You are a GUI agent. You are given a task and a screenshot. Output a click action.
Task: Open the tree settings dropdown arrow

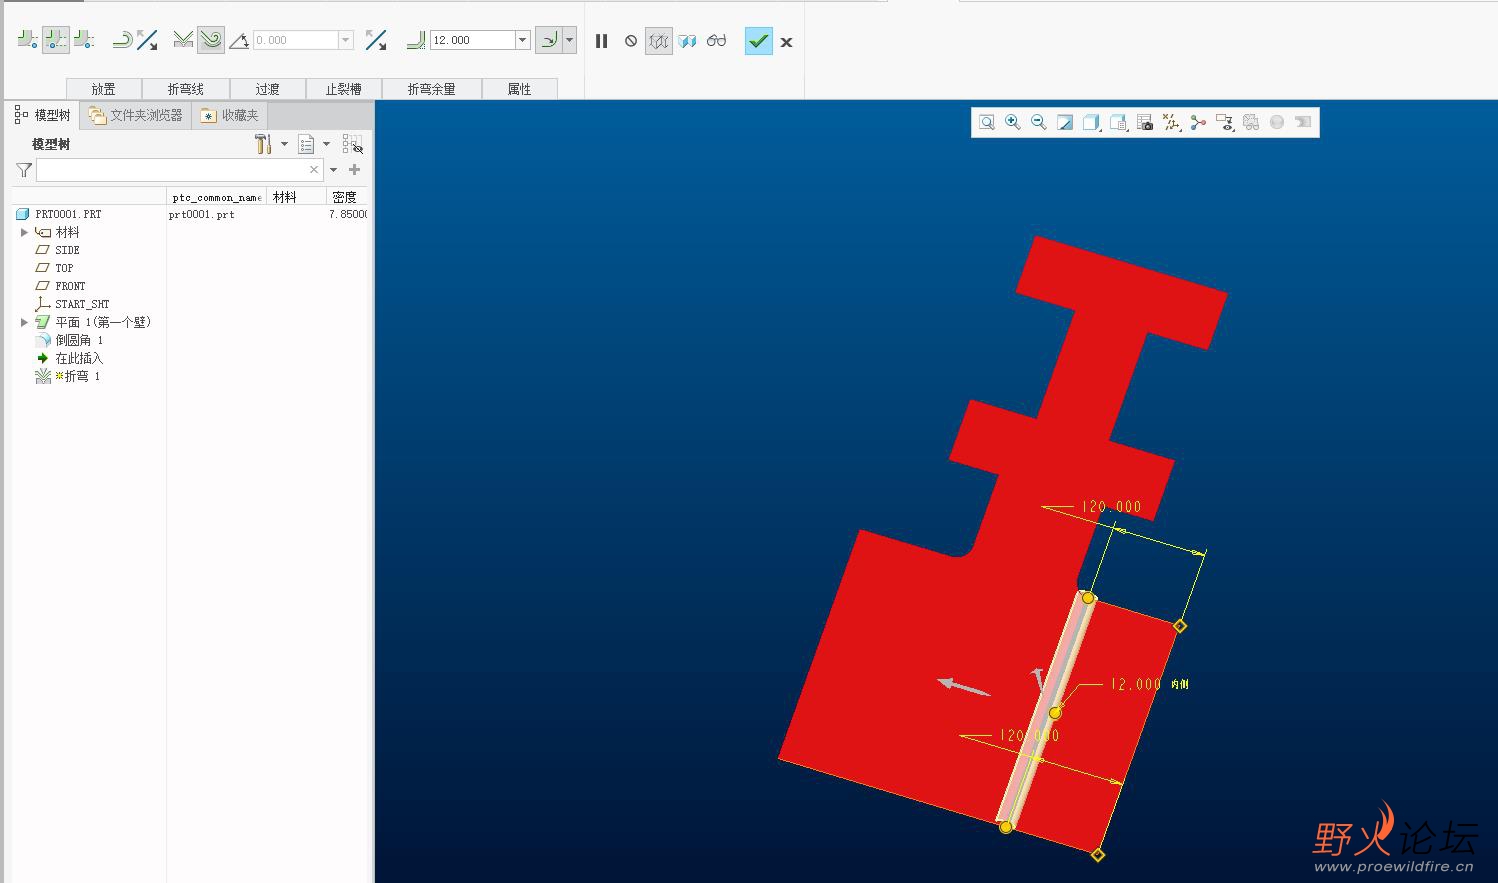coord(284,144)
